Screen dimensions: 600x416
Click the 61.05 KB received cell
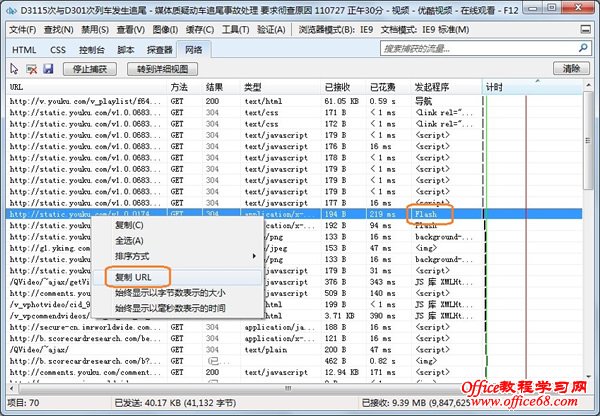point(341,101)
